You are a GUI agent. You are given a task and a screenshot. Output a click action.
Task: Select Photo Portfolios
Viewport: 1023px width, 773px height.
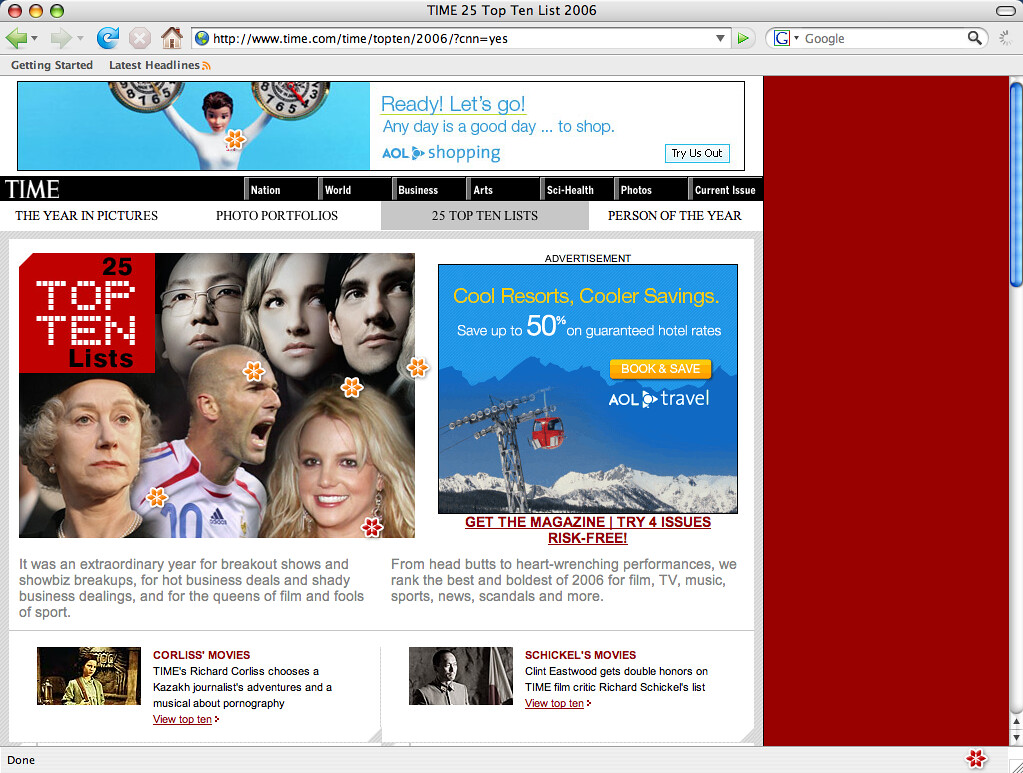[277, 216]
